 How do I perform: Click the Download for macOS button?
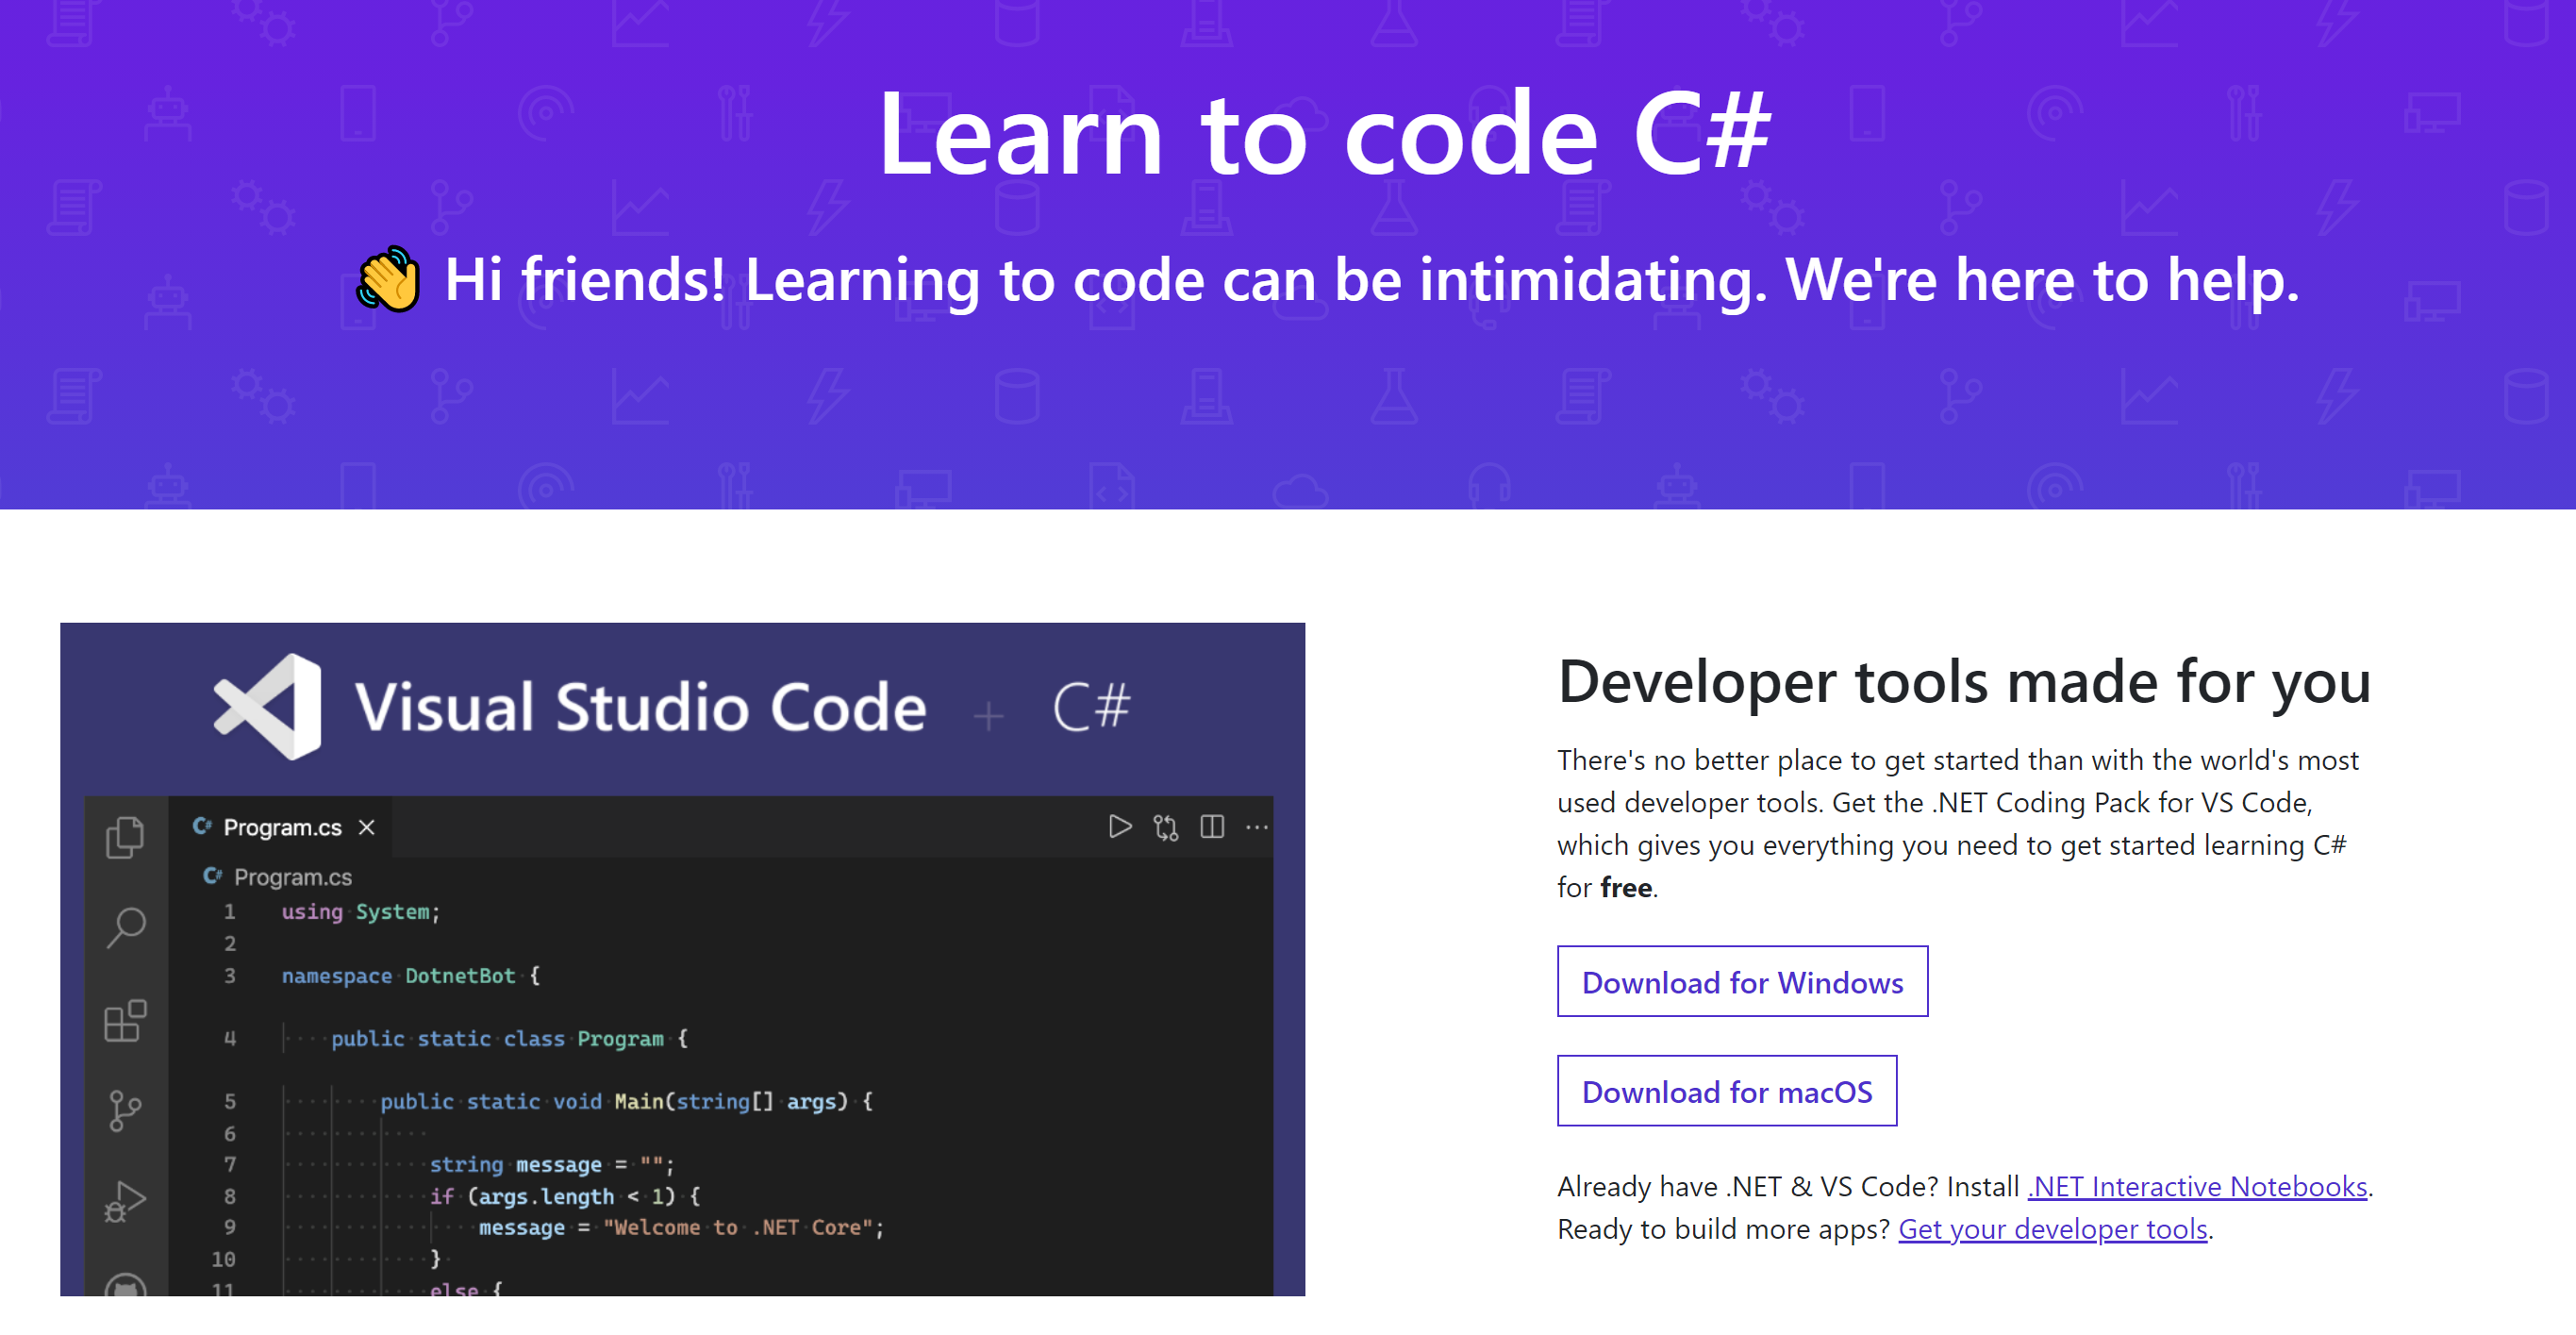[x=1727, y=1090]
